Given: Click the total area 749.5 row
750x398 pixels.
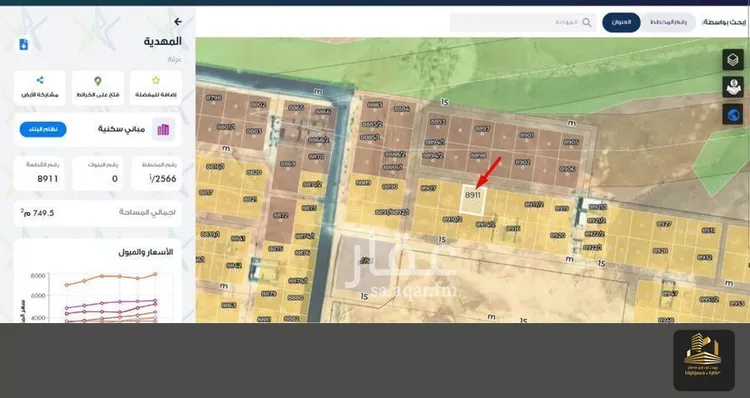Looking at the screenshot, I should (x=98, y=213).
